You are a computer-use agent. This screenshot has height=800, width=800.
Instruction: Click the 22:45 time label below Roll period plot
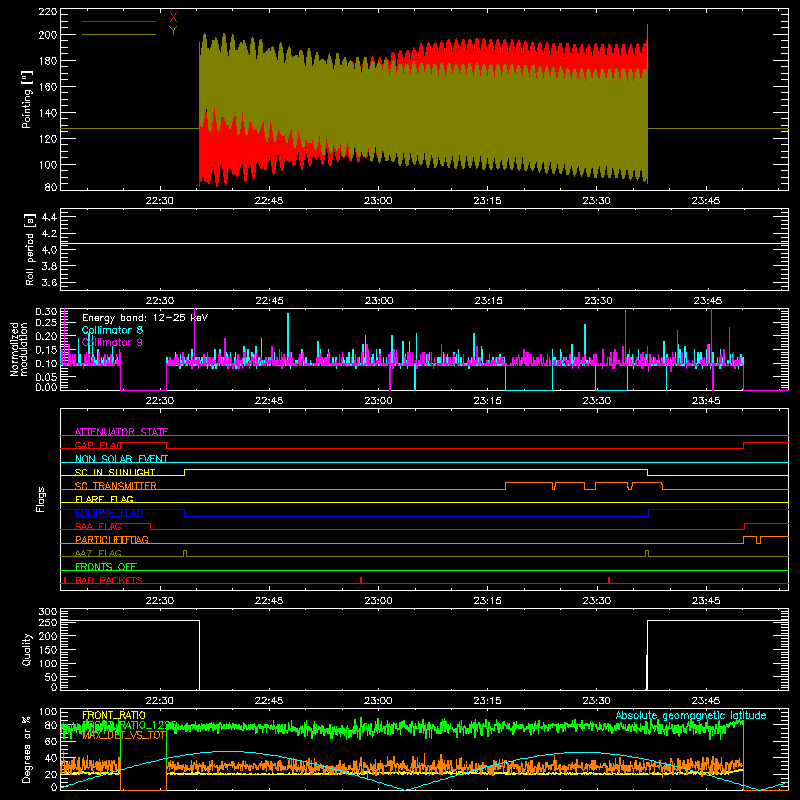pyautogui.click(x=269, y=301)
